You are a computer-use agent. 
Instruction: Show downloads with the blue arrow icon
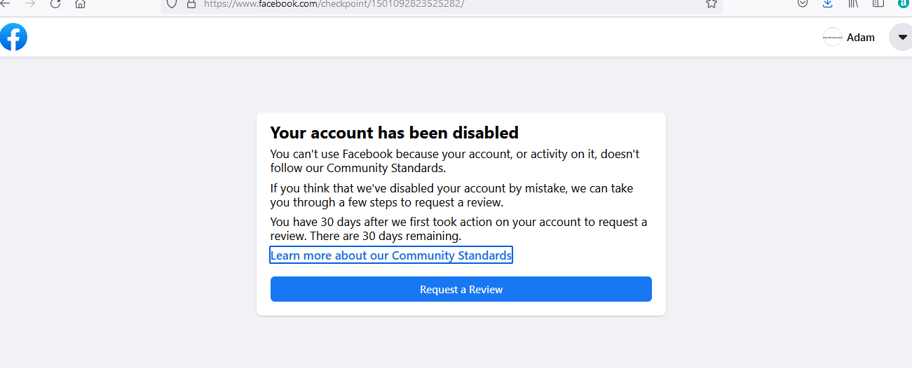(x=828, y=3)
